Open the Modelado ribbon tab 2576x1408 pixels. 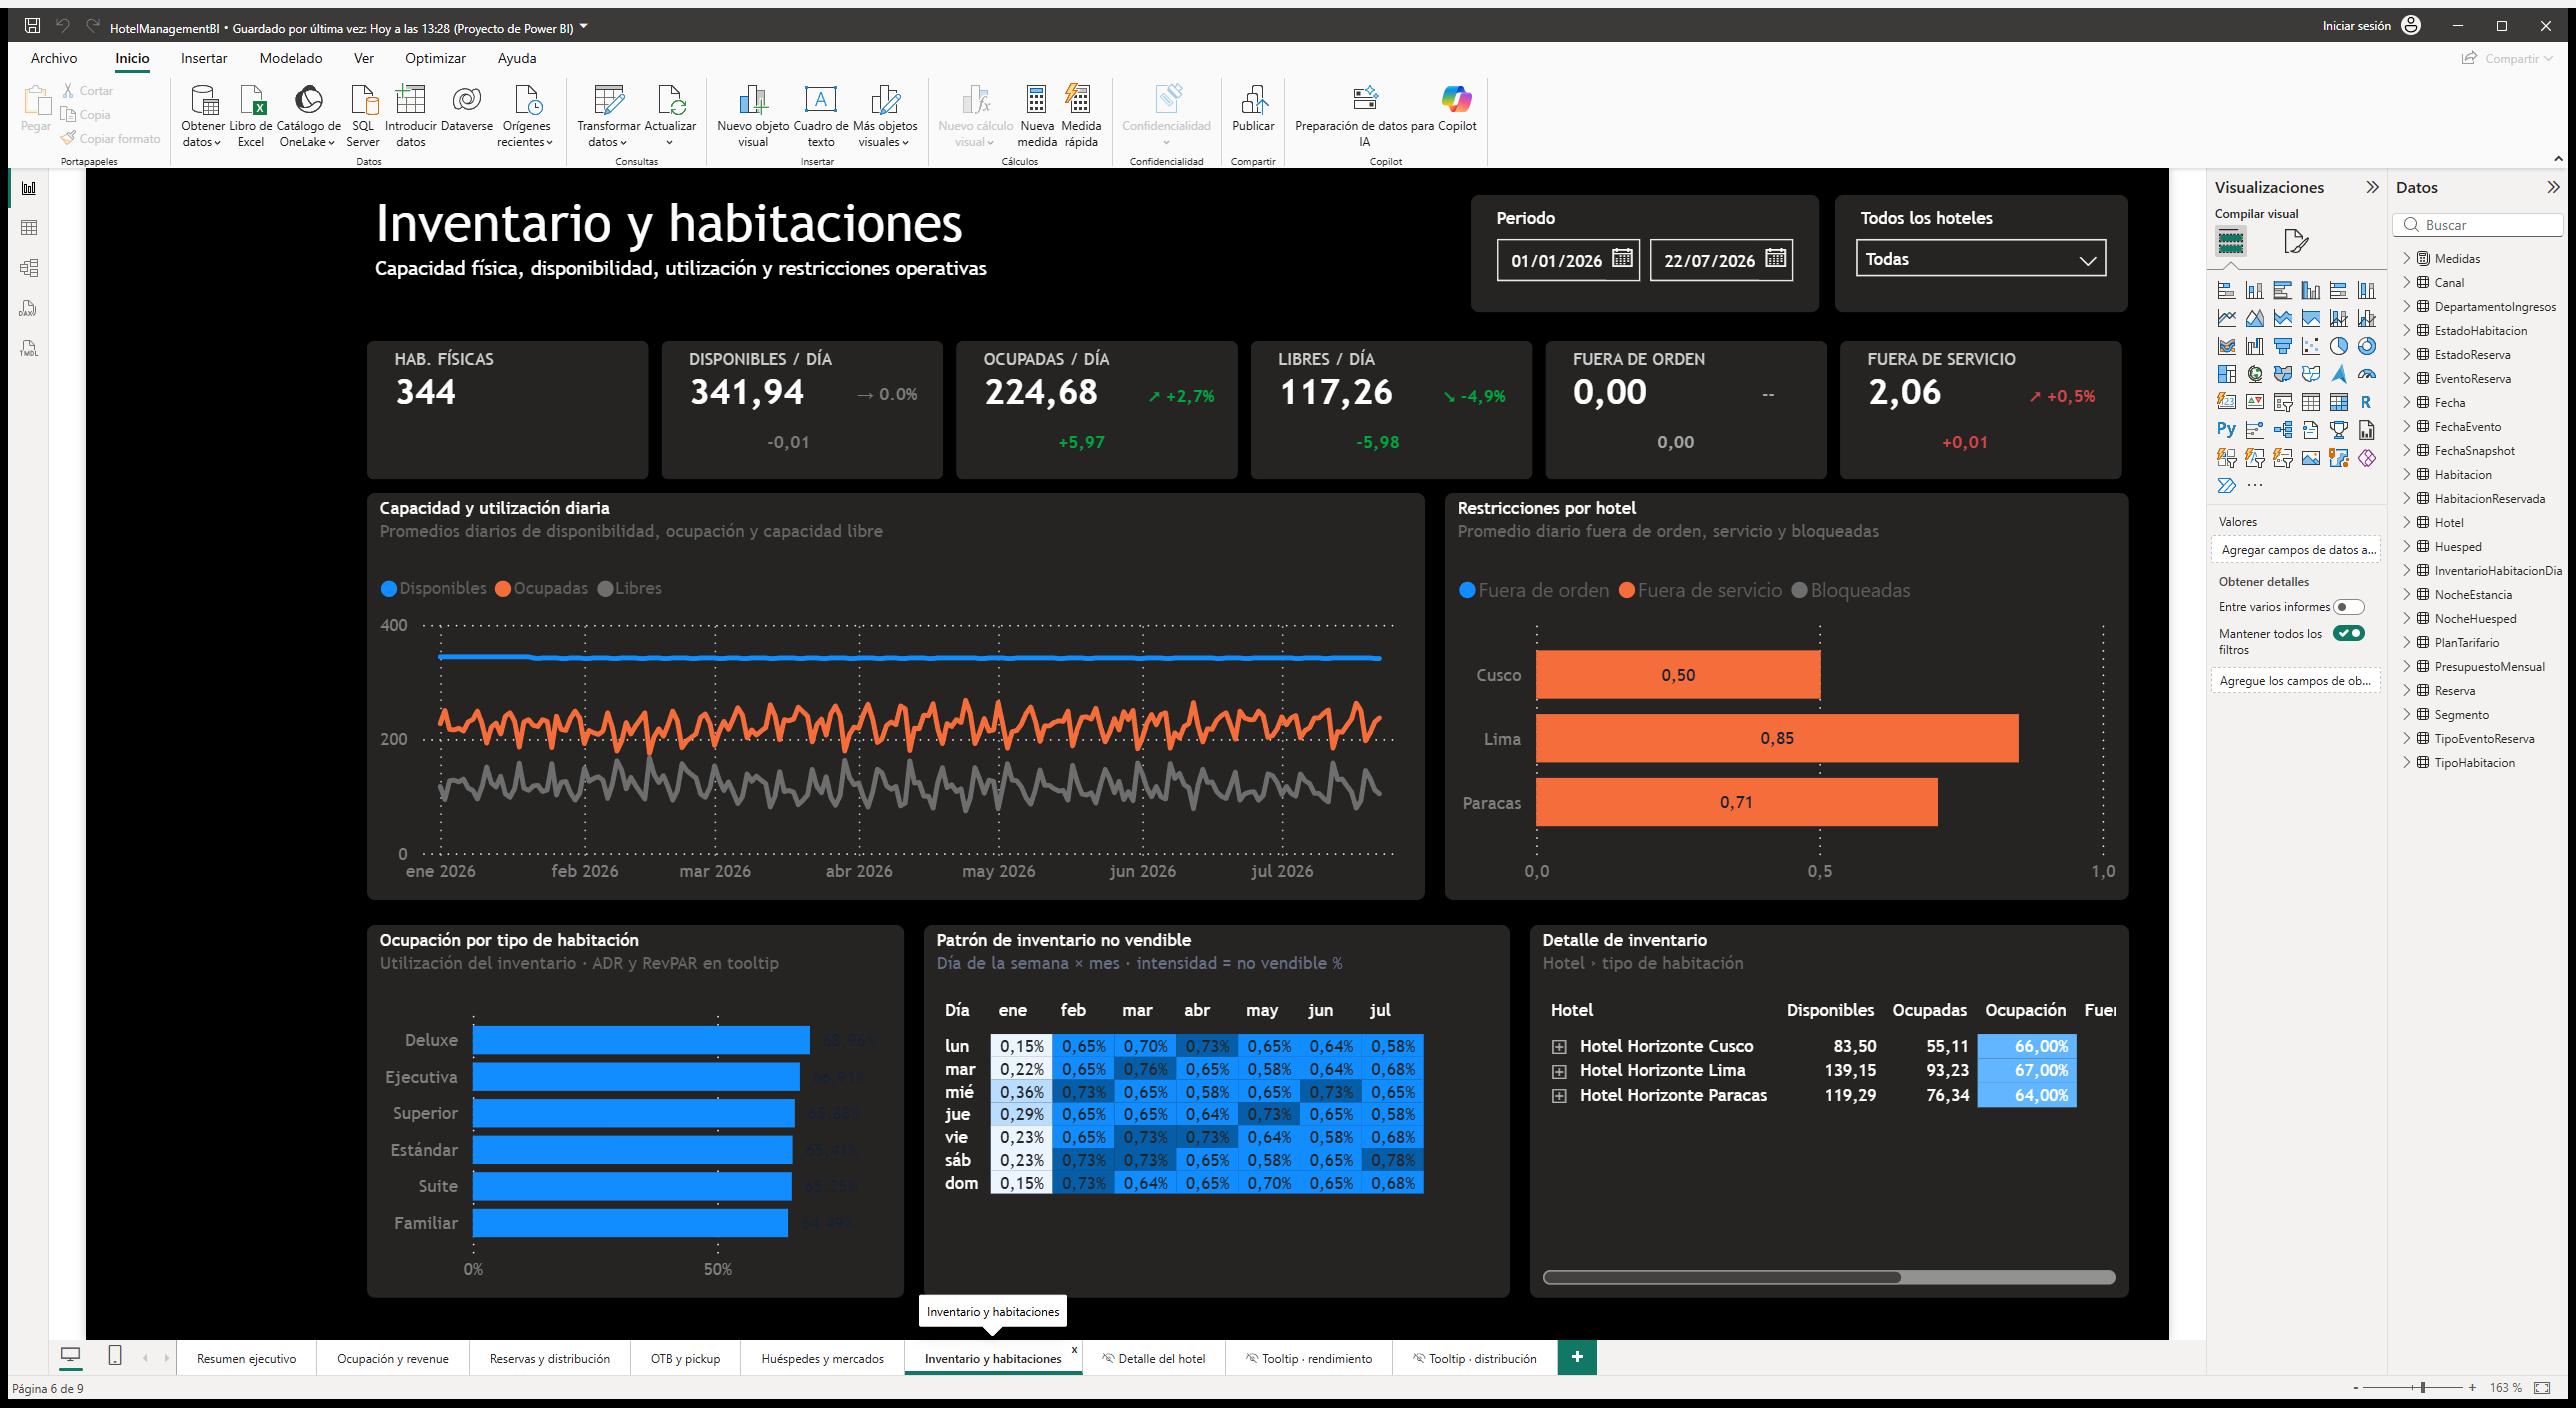coord(291,58)
